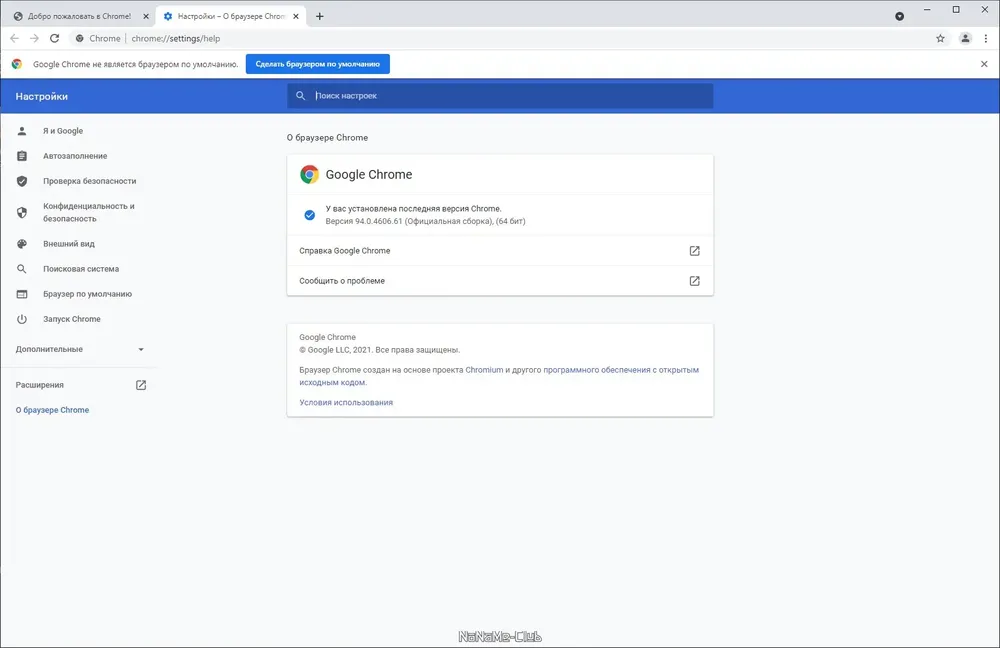Screen dimensions: 1000x648
Task: Open the Chrome three-dot menu
Action: [986, 38]
